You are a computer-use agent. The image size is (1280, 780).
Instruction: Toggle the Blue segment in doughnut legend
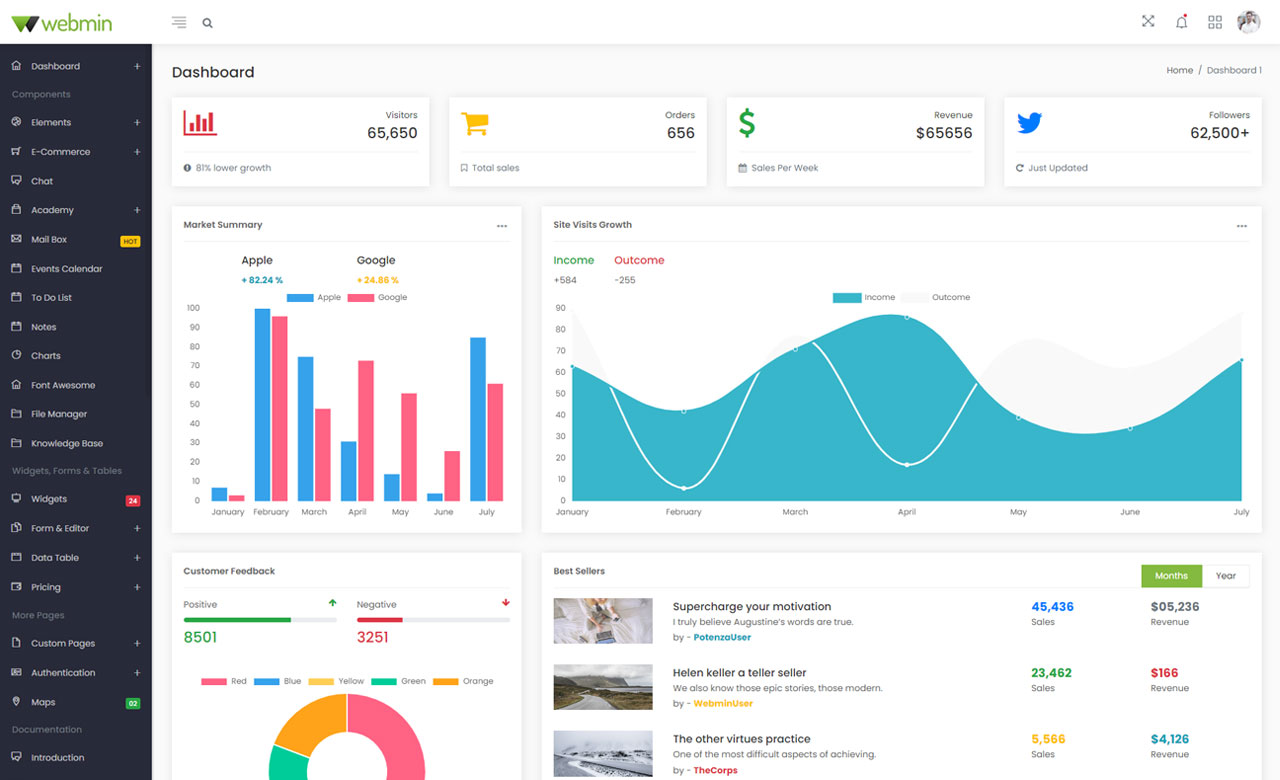click(278, 681)
